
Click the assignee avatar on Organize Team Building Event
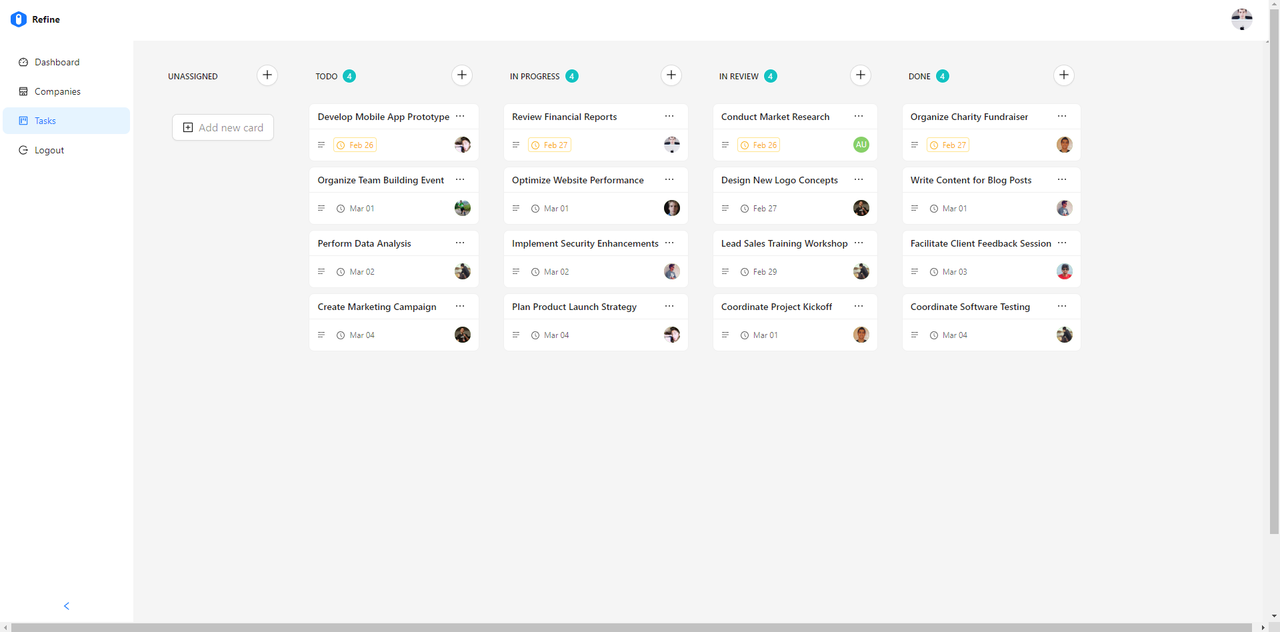tap(462, 208)
